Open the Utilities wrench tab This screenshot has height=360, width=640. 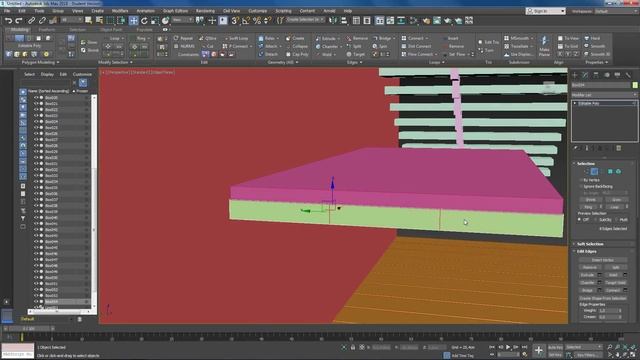(x=628, y=75)
